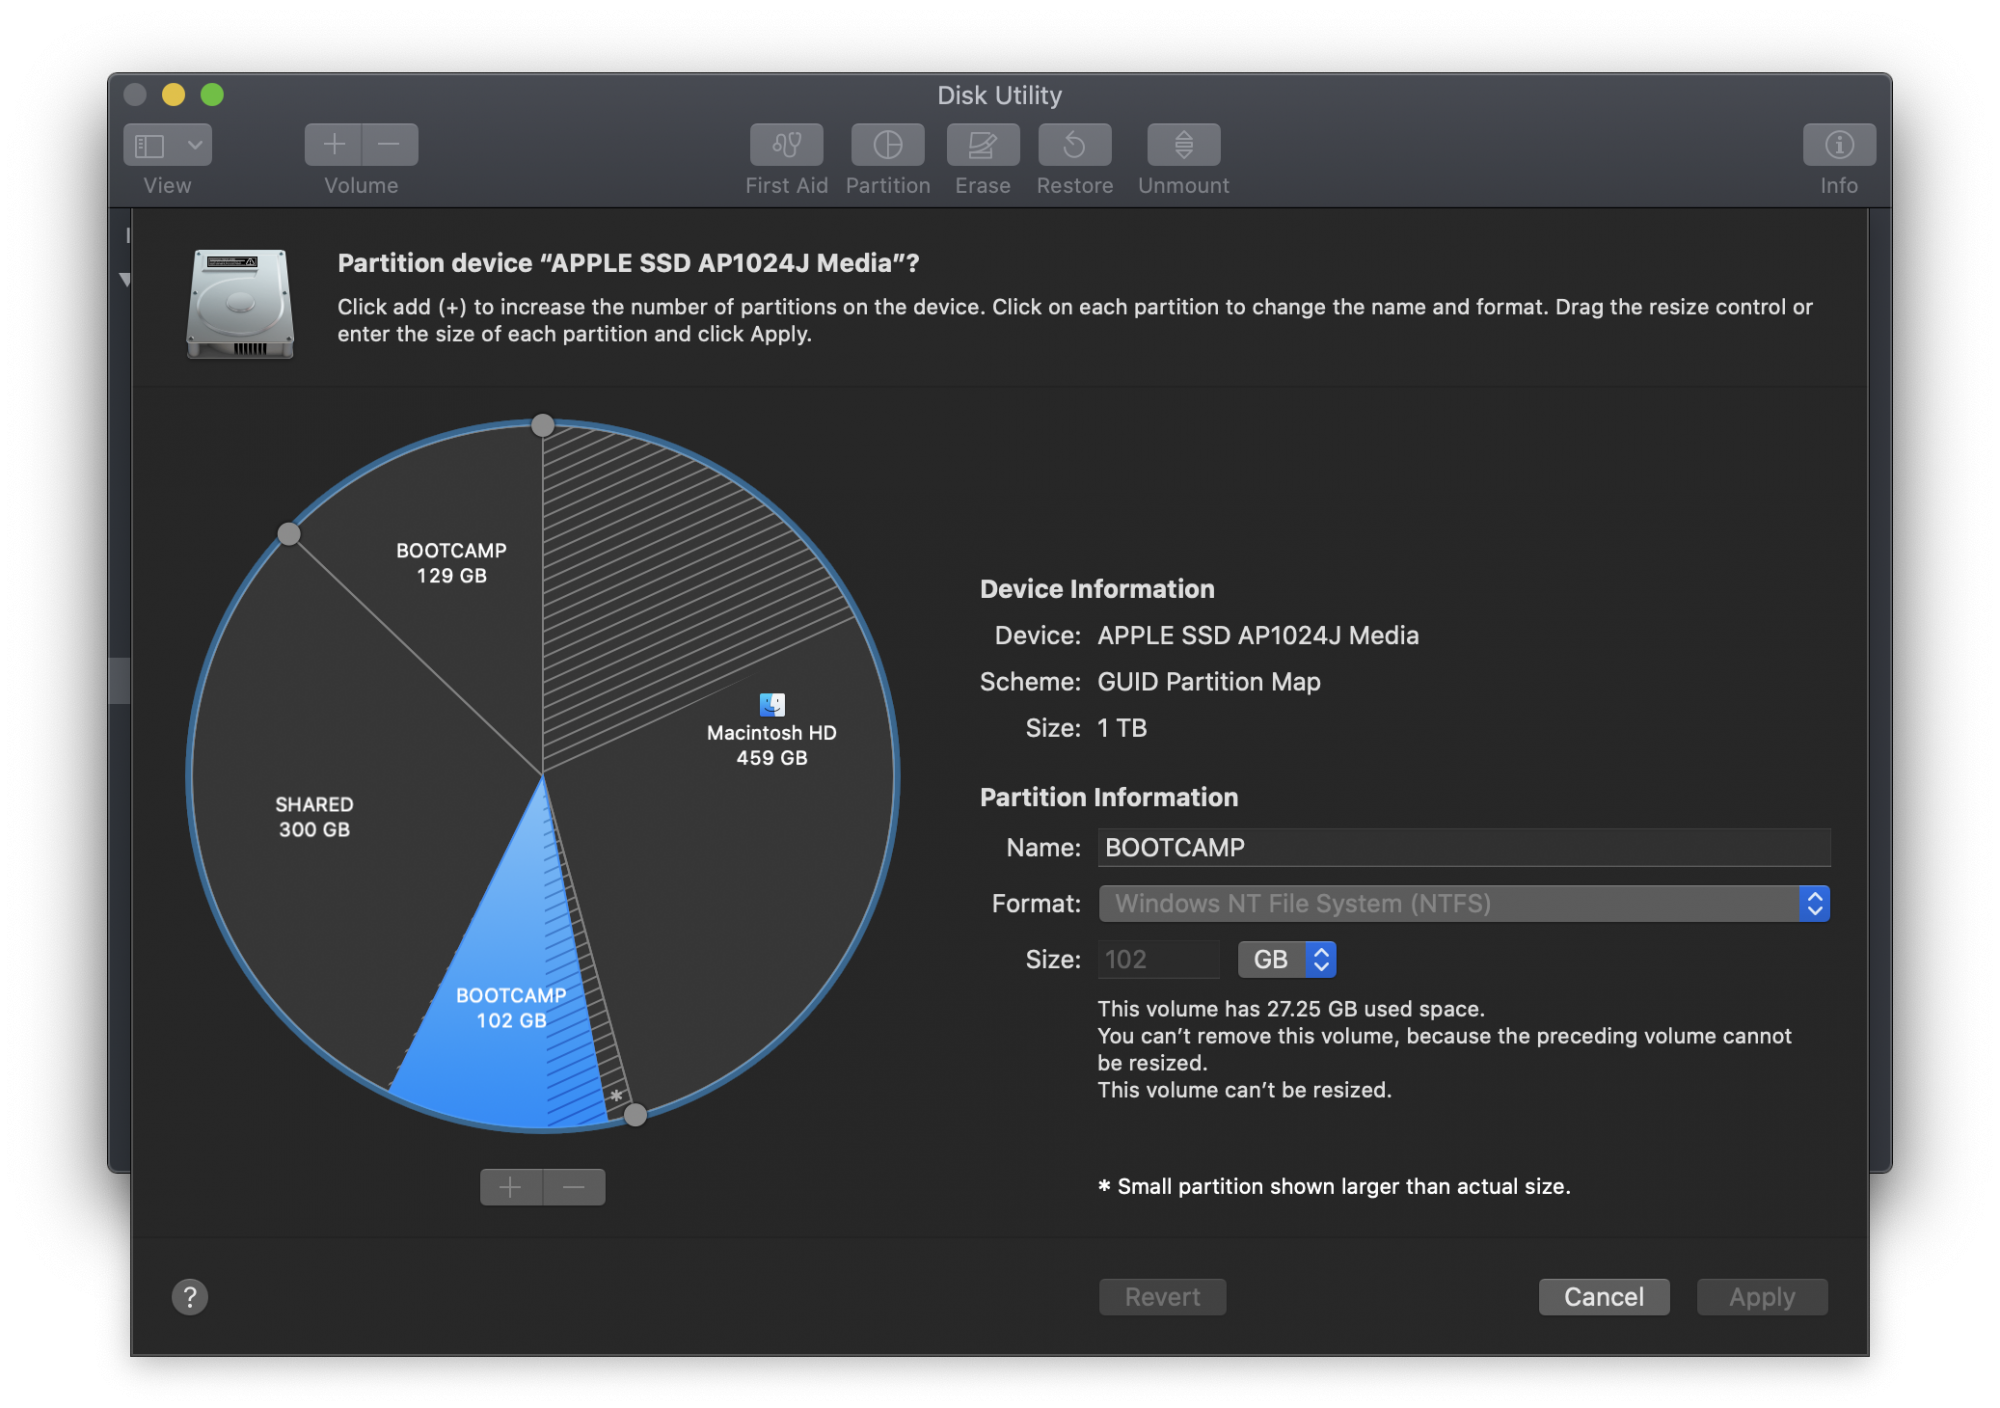The width and height of the screenshot is (2000, 1408).
Task: Select the SHARED 300 GB pie slice
Action: click(x=314, y=817)
